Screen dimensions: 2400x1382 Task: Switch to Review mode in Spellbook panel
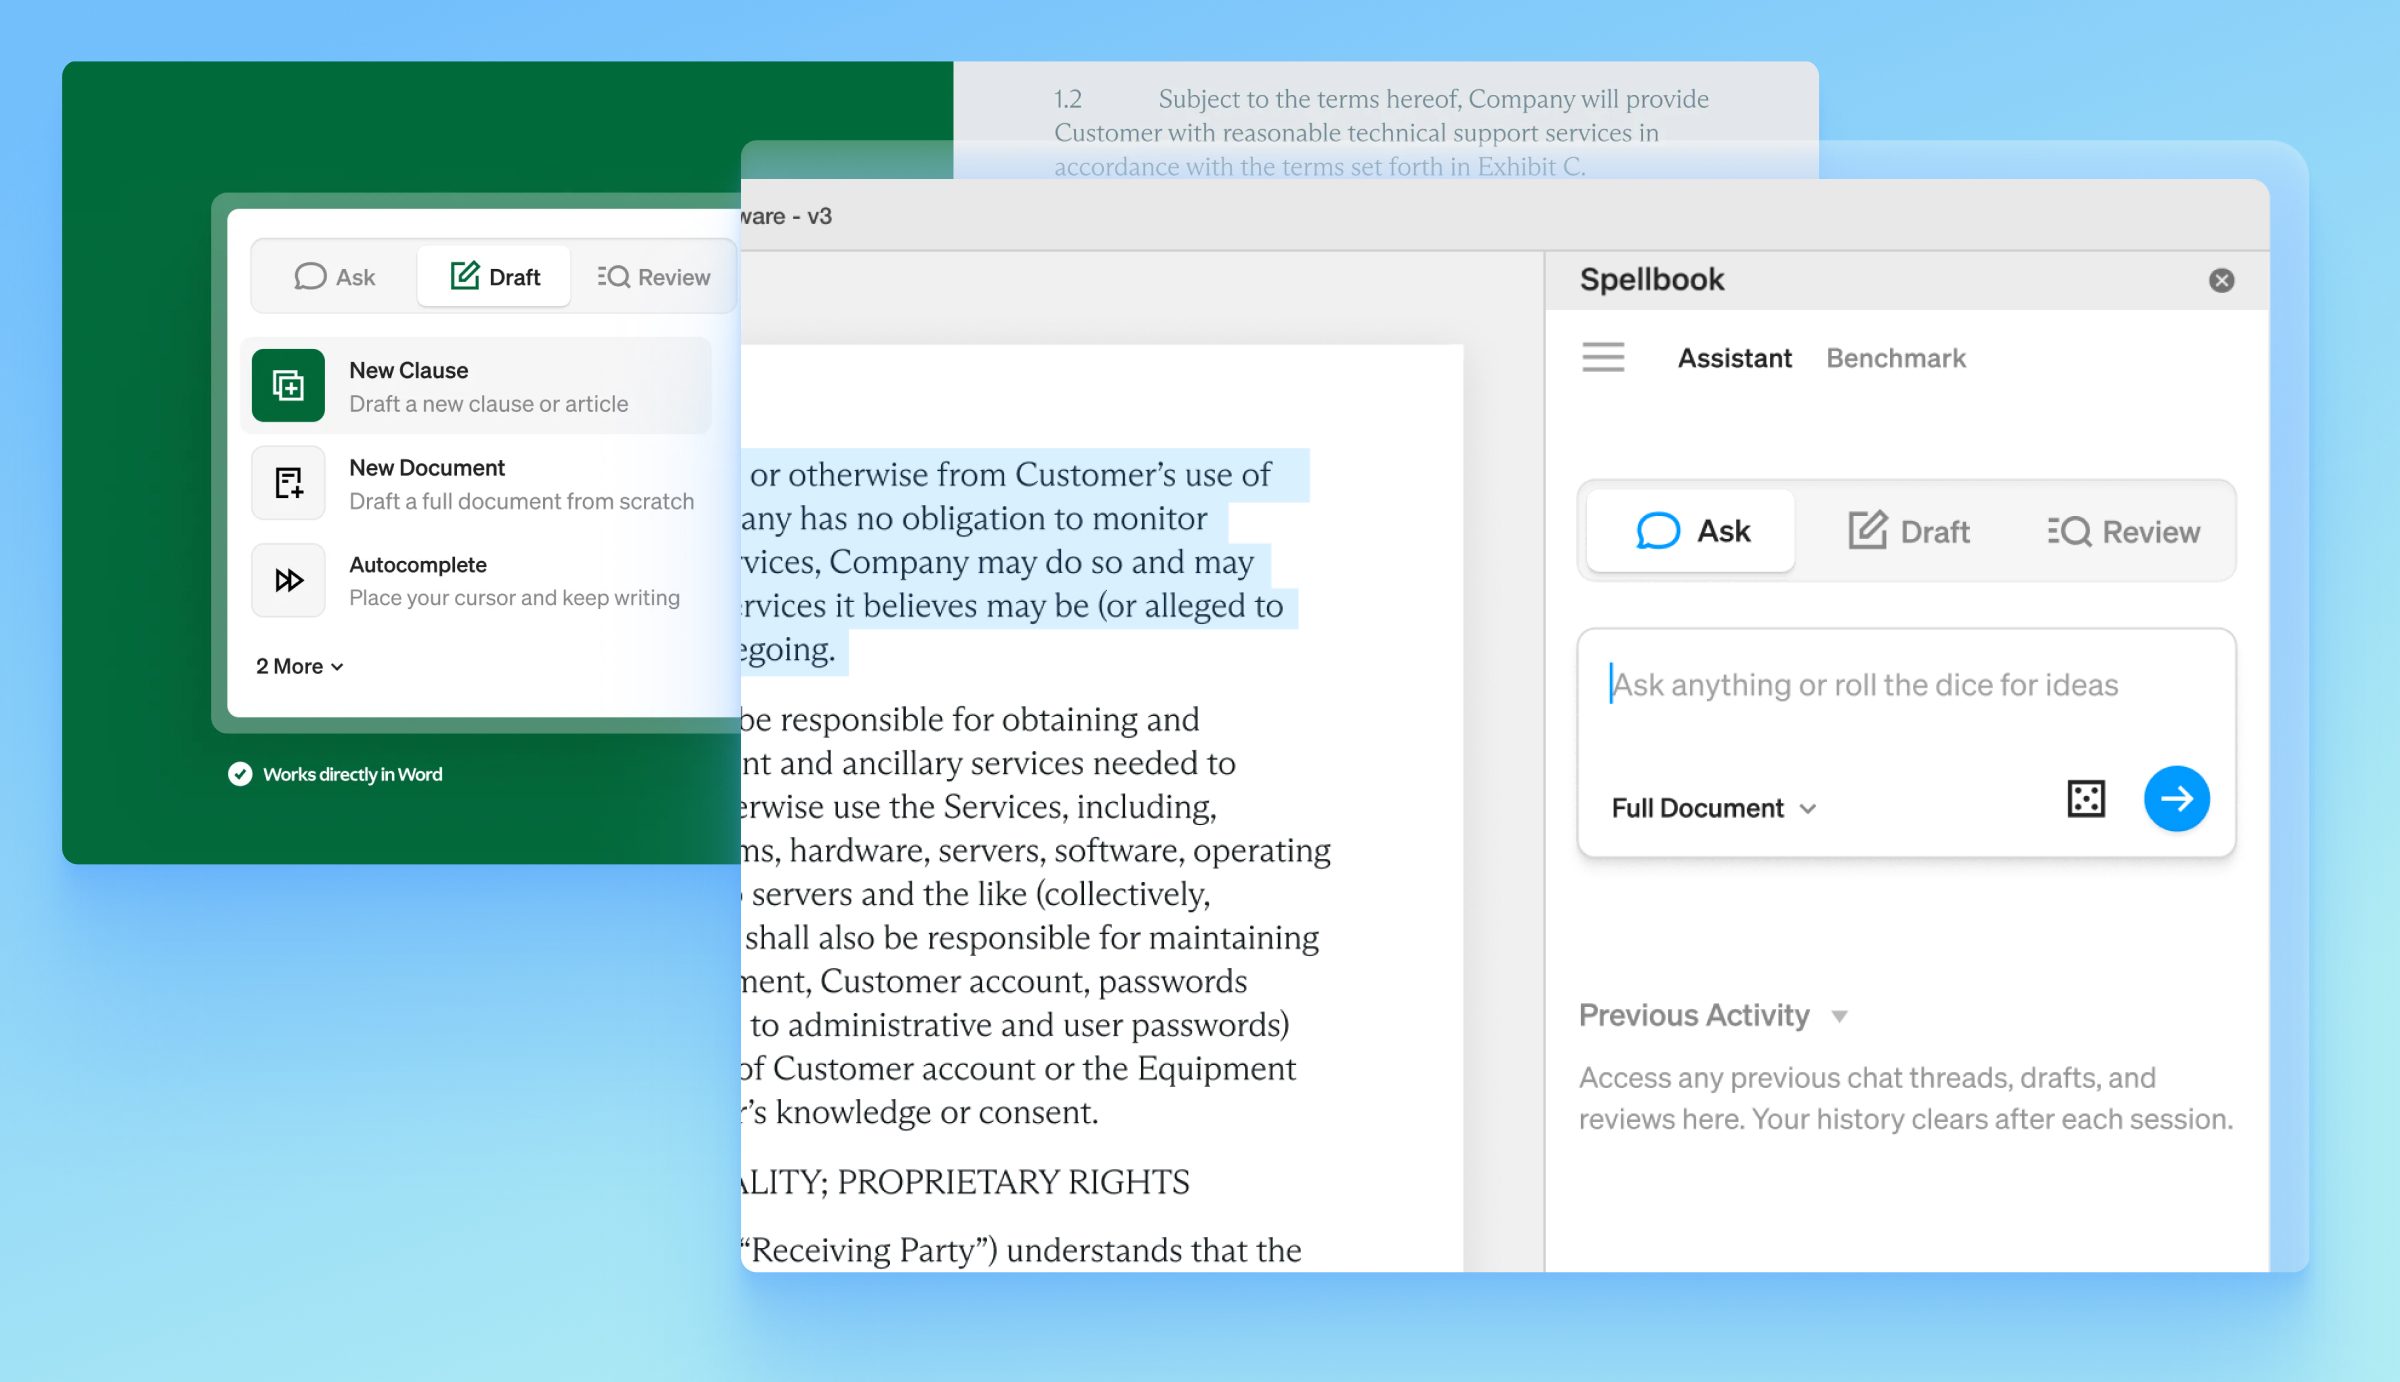2123,531
